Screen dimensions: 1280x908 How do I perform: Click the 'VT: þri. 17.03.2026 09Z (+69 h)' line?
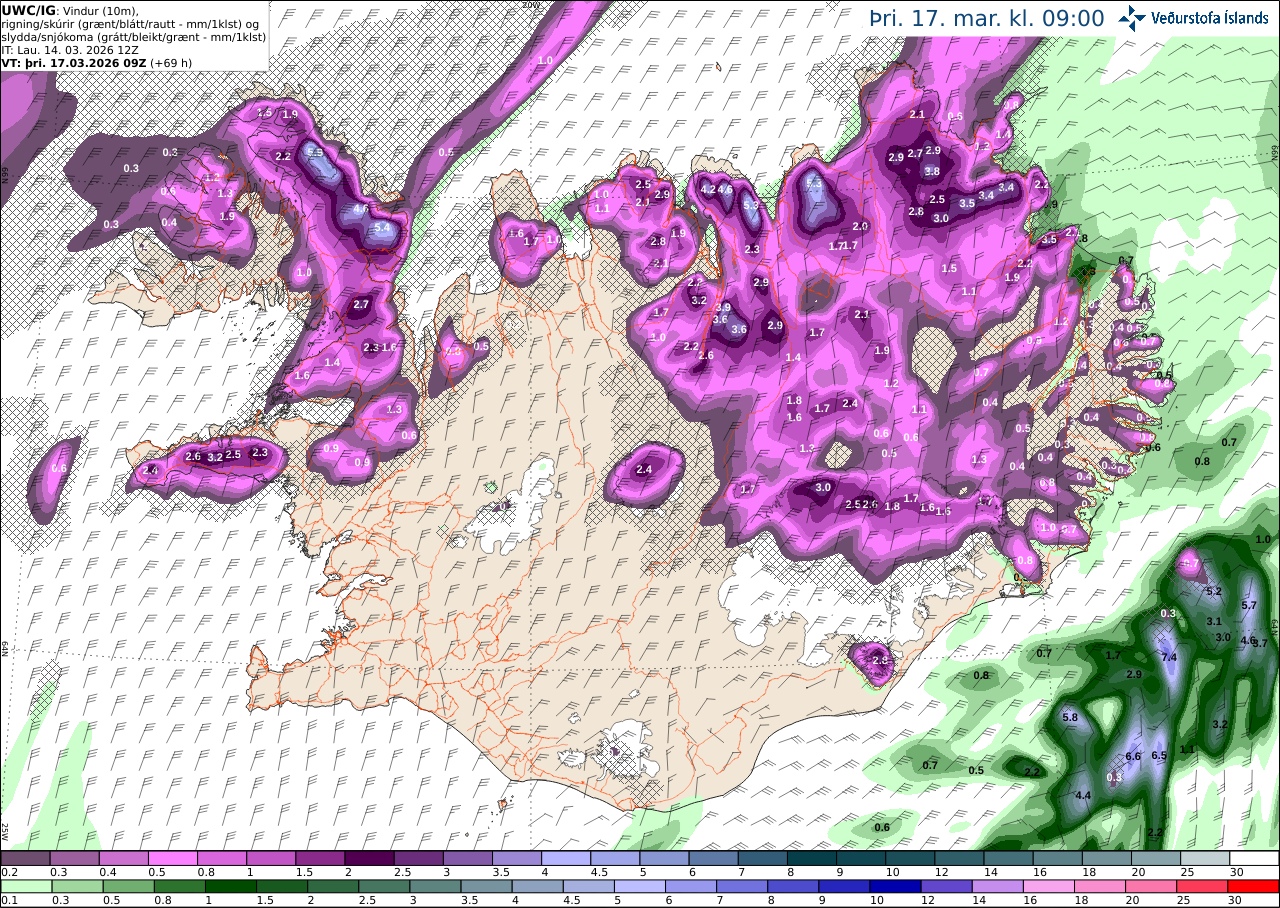[x=96, y=62]
